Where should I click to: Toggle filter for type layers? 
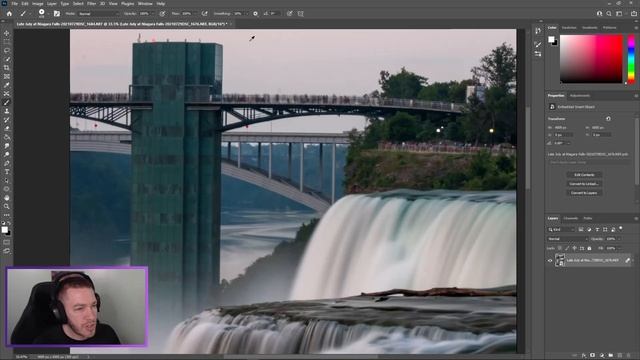point(597,230)
